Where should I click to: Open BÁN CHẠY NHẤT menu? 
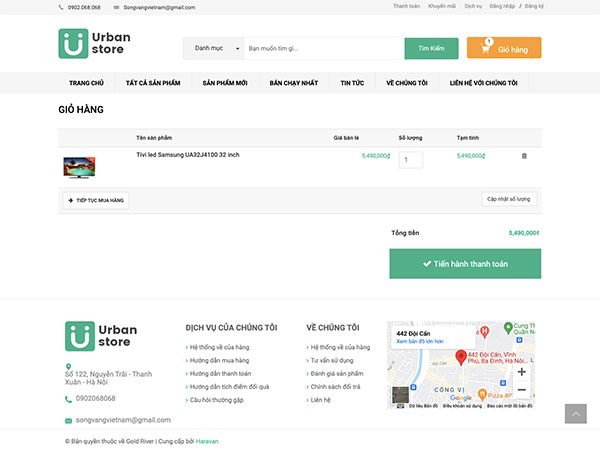click(294, 83)
